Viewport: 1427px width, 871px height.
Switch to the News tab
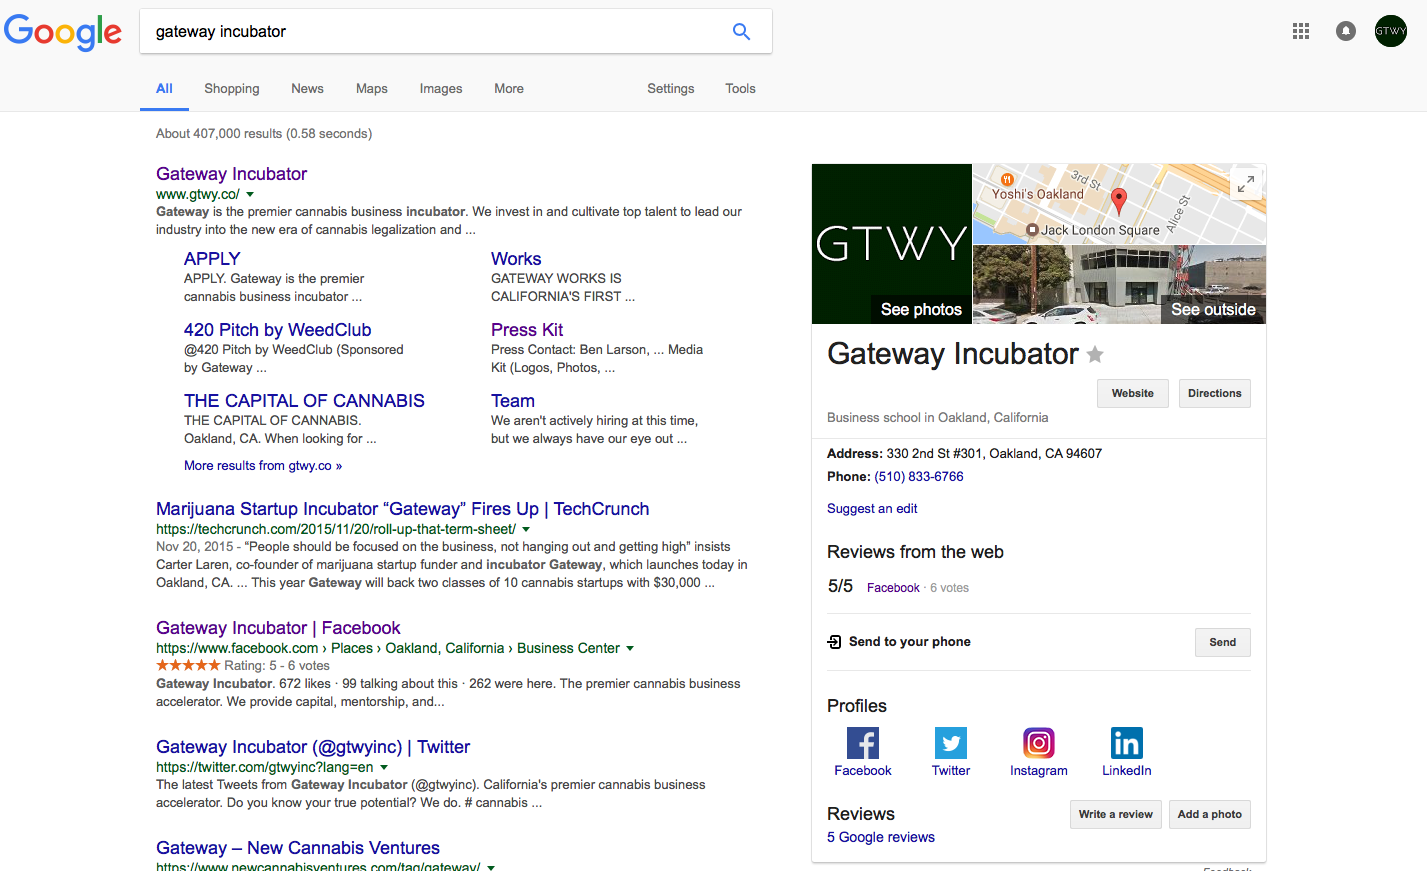coord(307,89)
